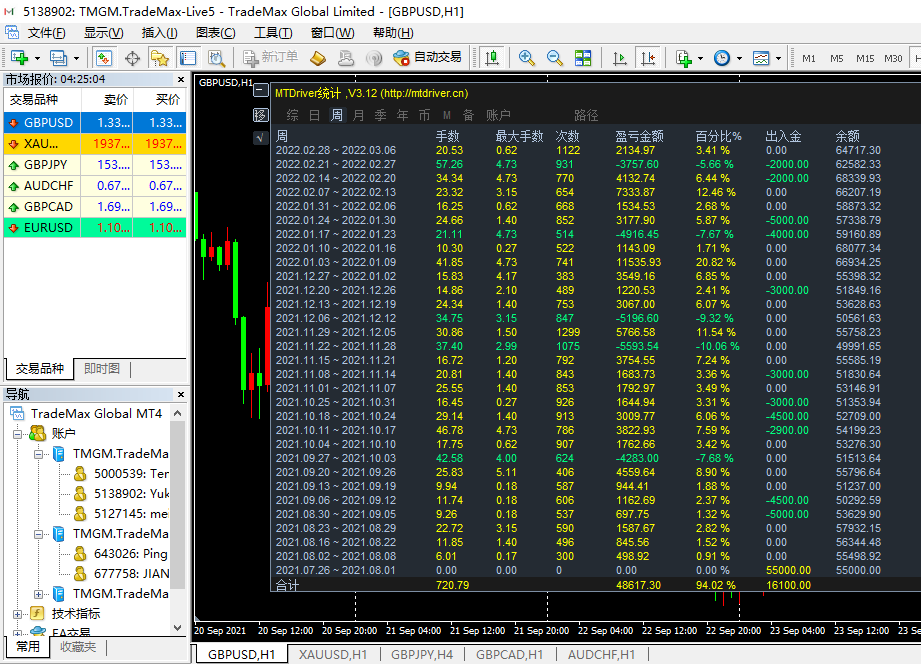
Task: Open the Market Watch window icon
Action: click(x=104, y=58)
